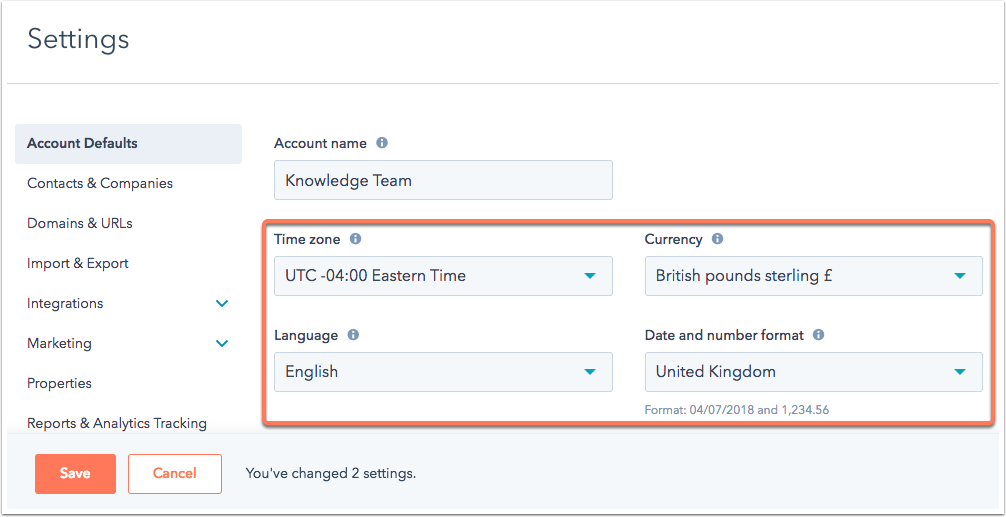Expand the Marketing sidebar section

(x=222, y=343)
